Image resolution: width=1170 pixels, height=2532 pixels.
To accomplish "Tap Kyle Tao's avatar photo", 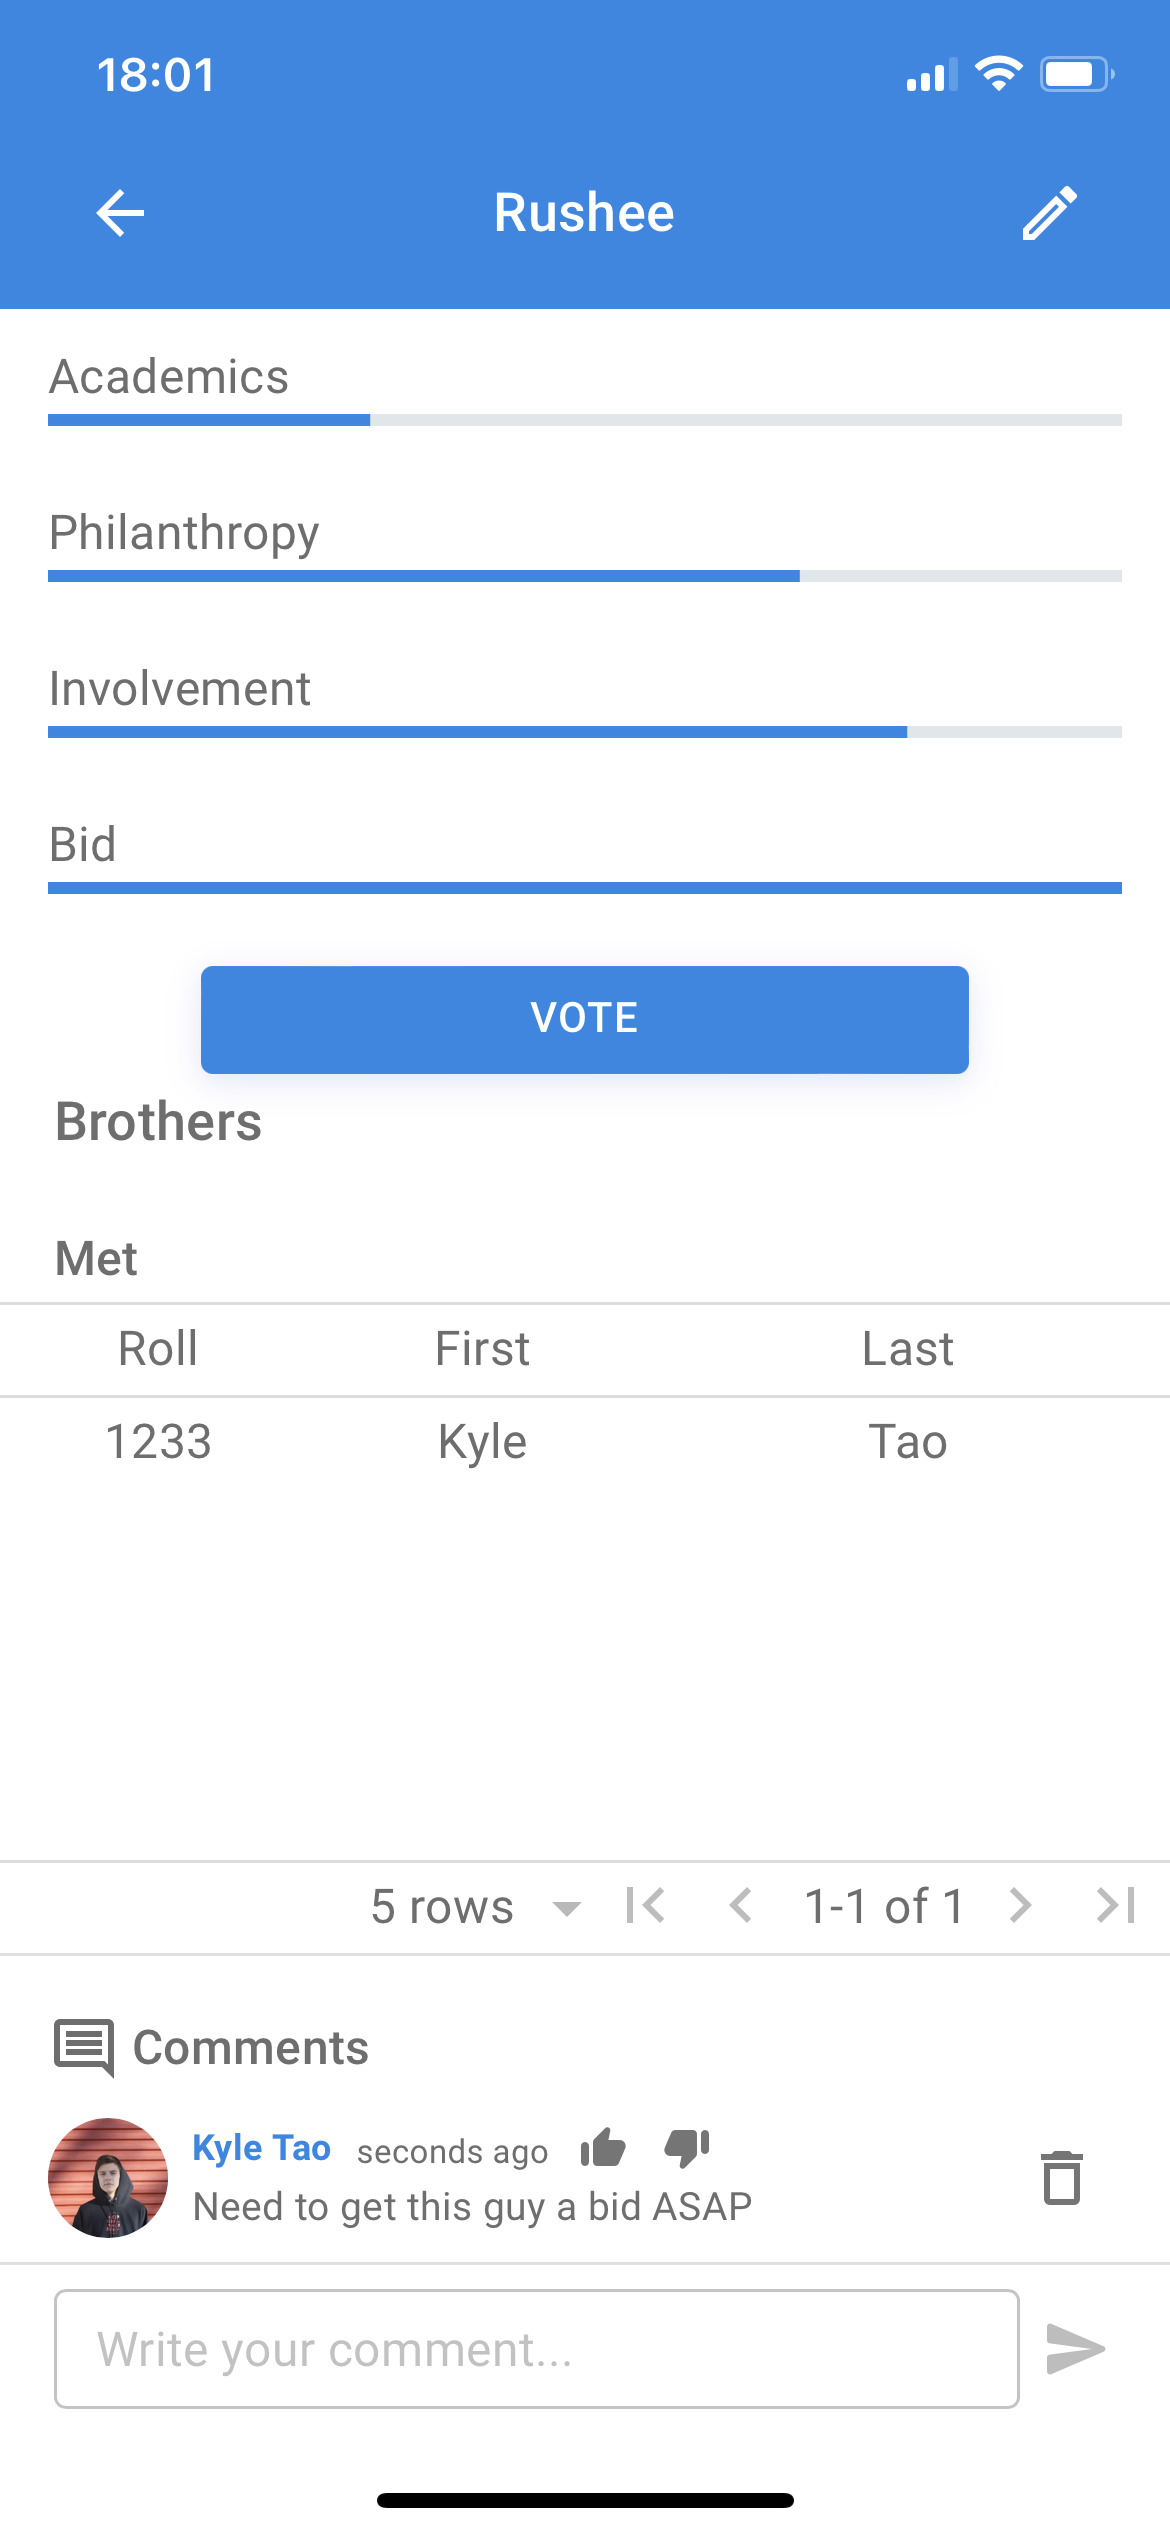I will (108, 2177).
